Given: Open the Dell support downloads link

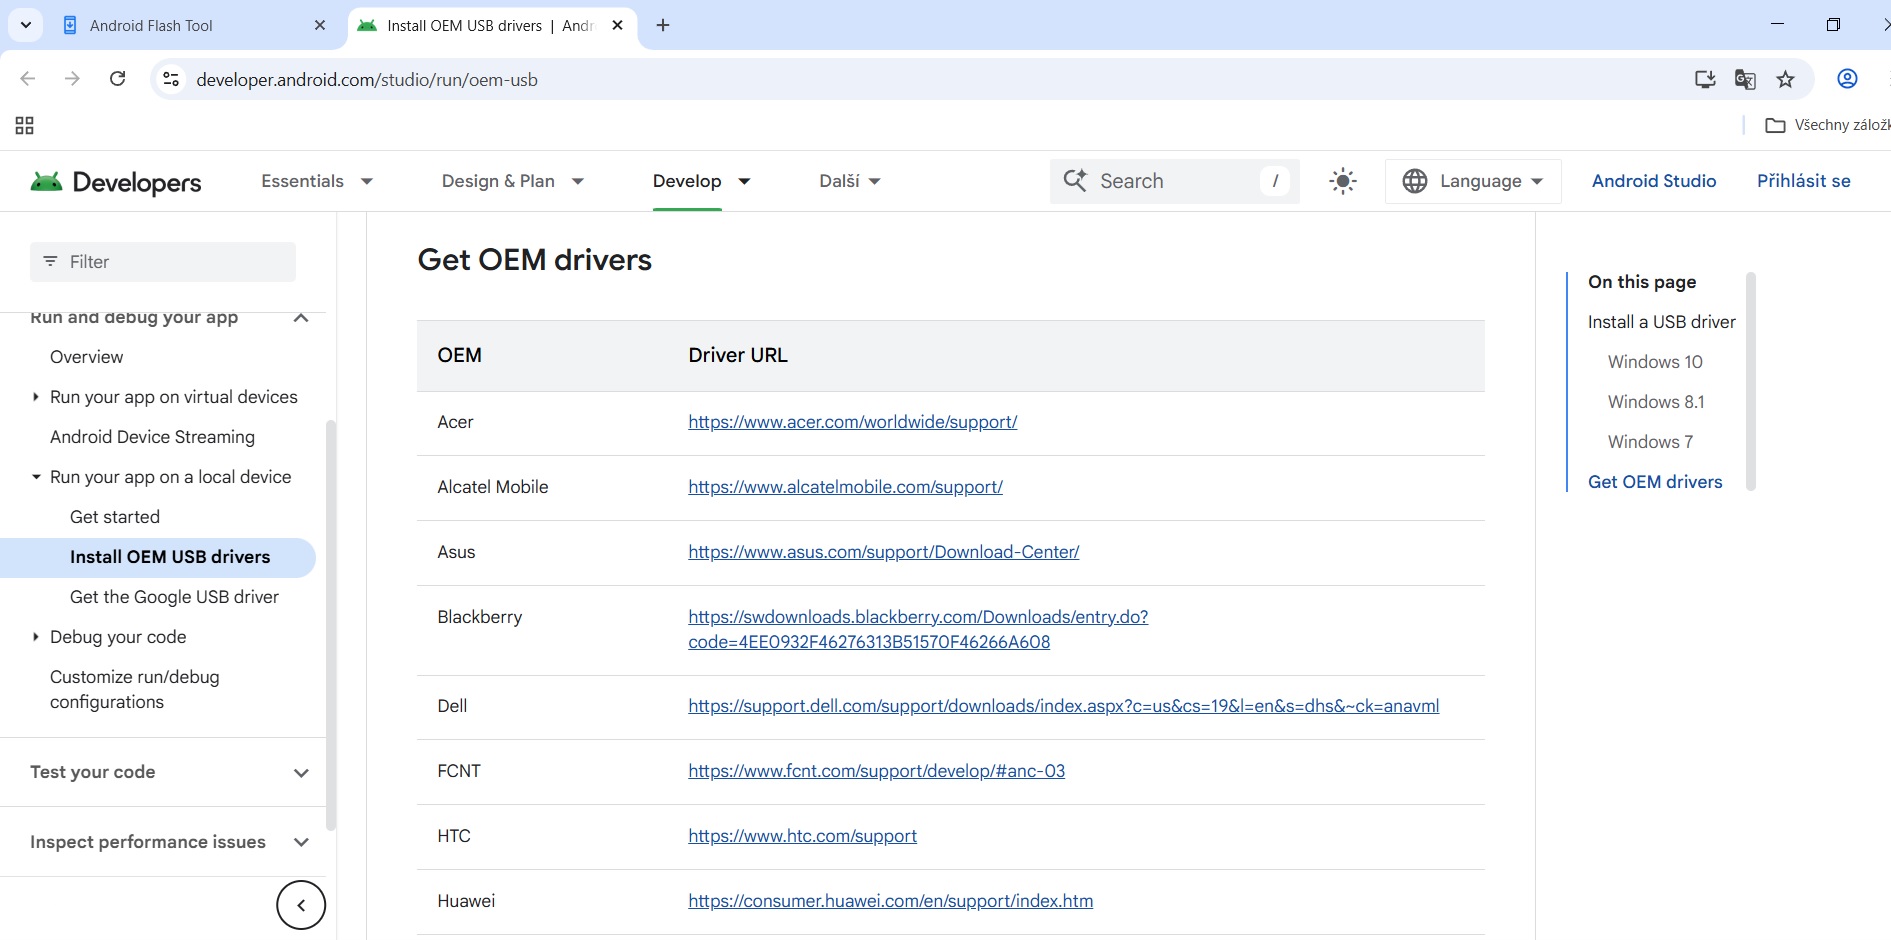Looking at the screenshot, I should tap(1063, 706).
